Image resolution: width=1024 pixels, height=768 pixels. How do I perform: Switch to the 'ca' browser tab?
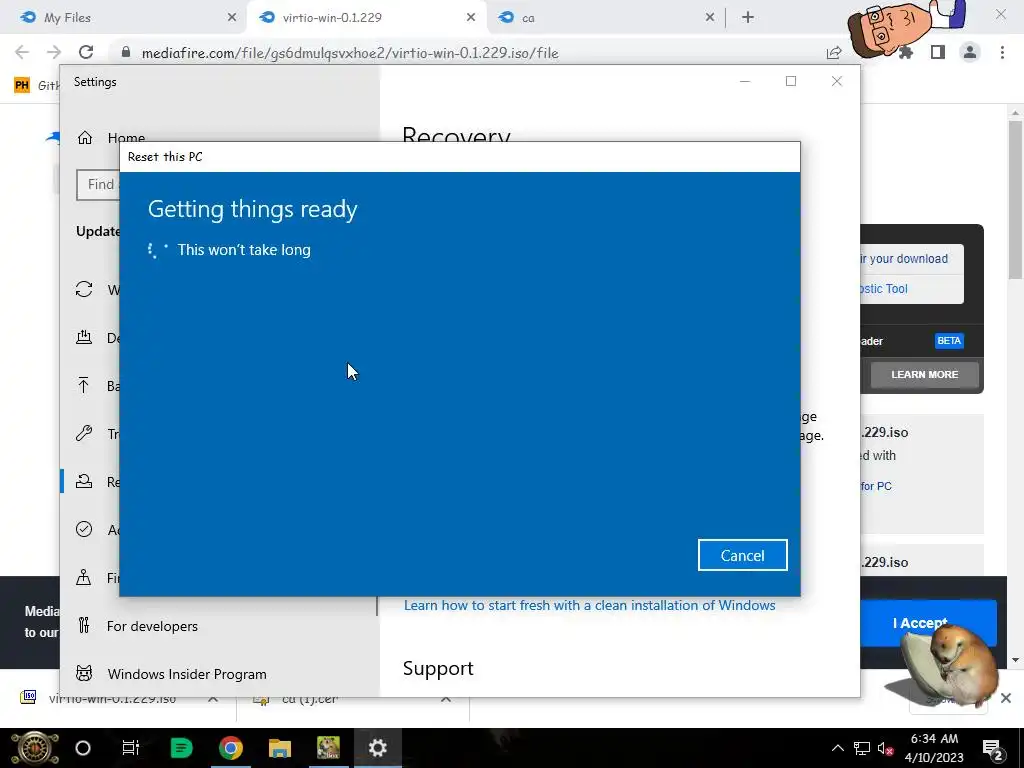(x=606, y=18)
